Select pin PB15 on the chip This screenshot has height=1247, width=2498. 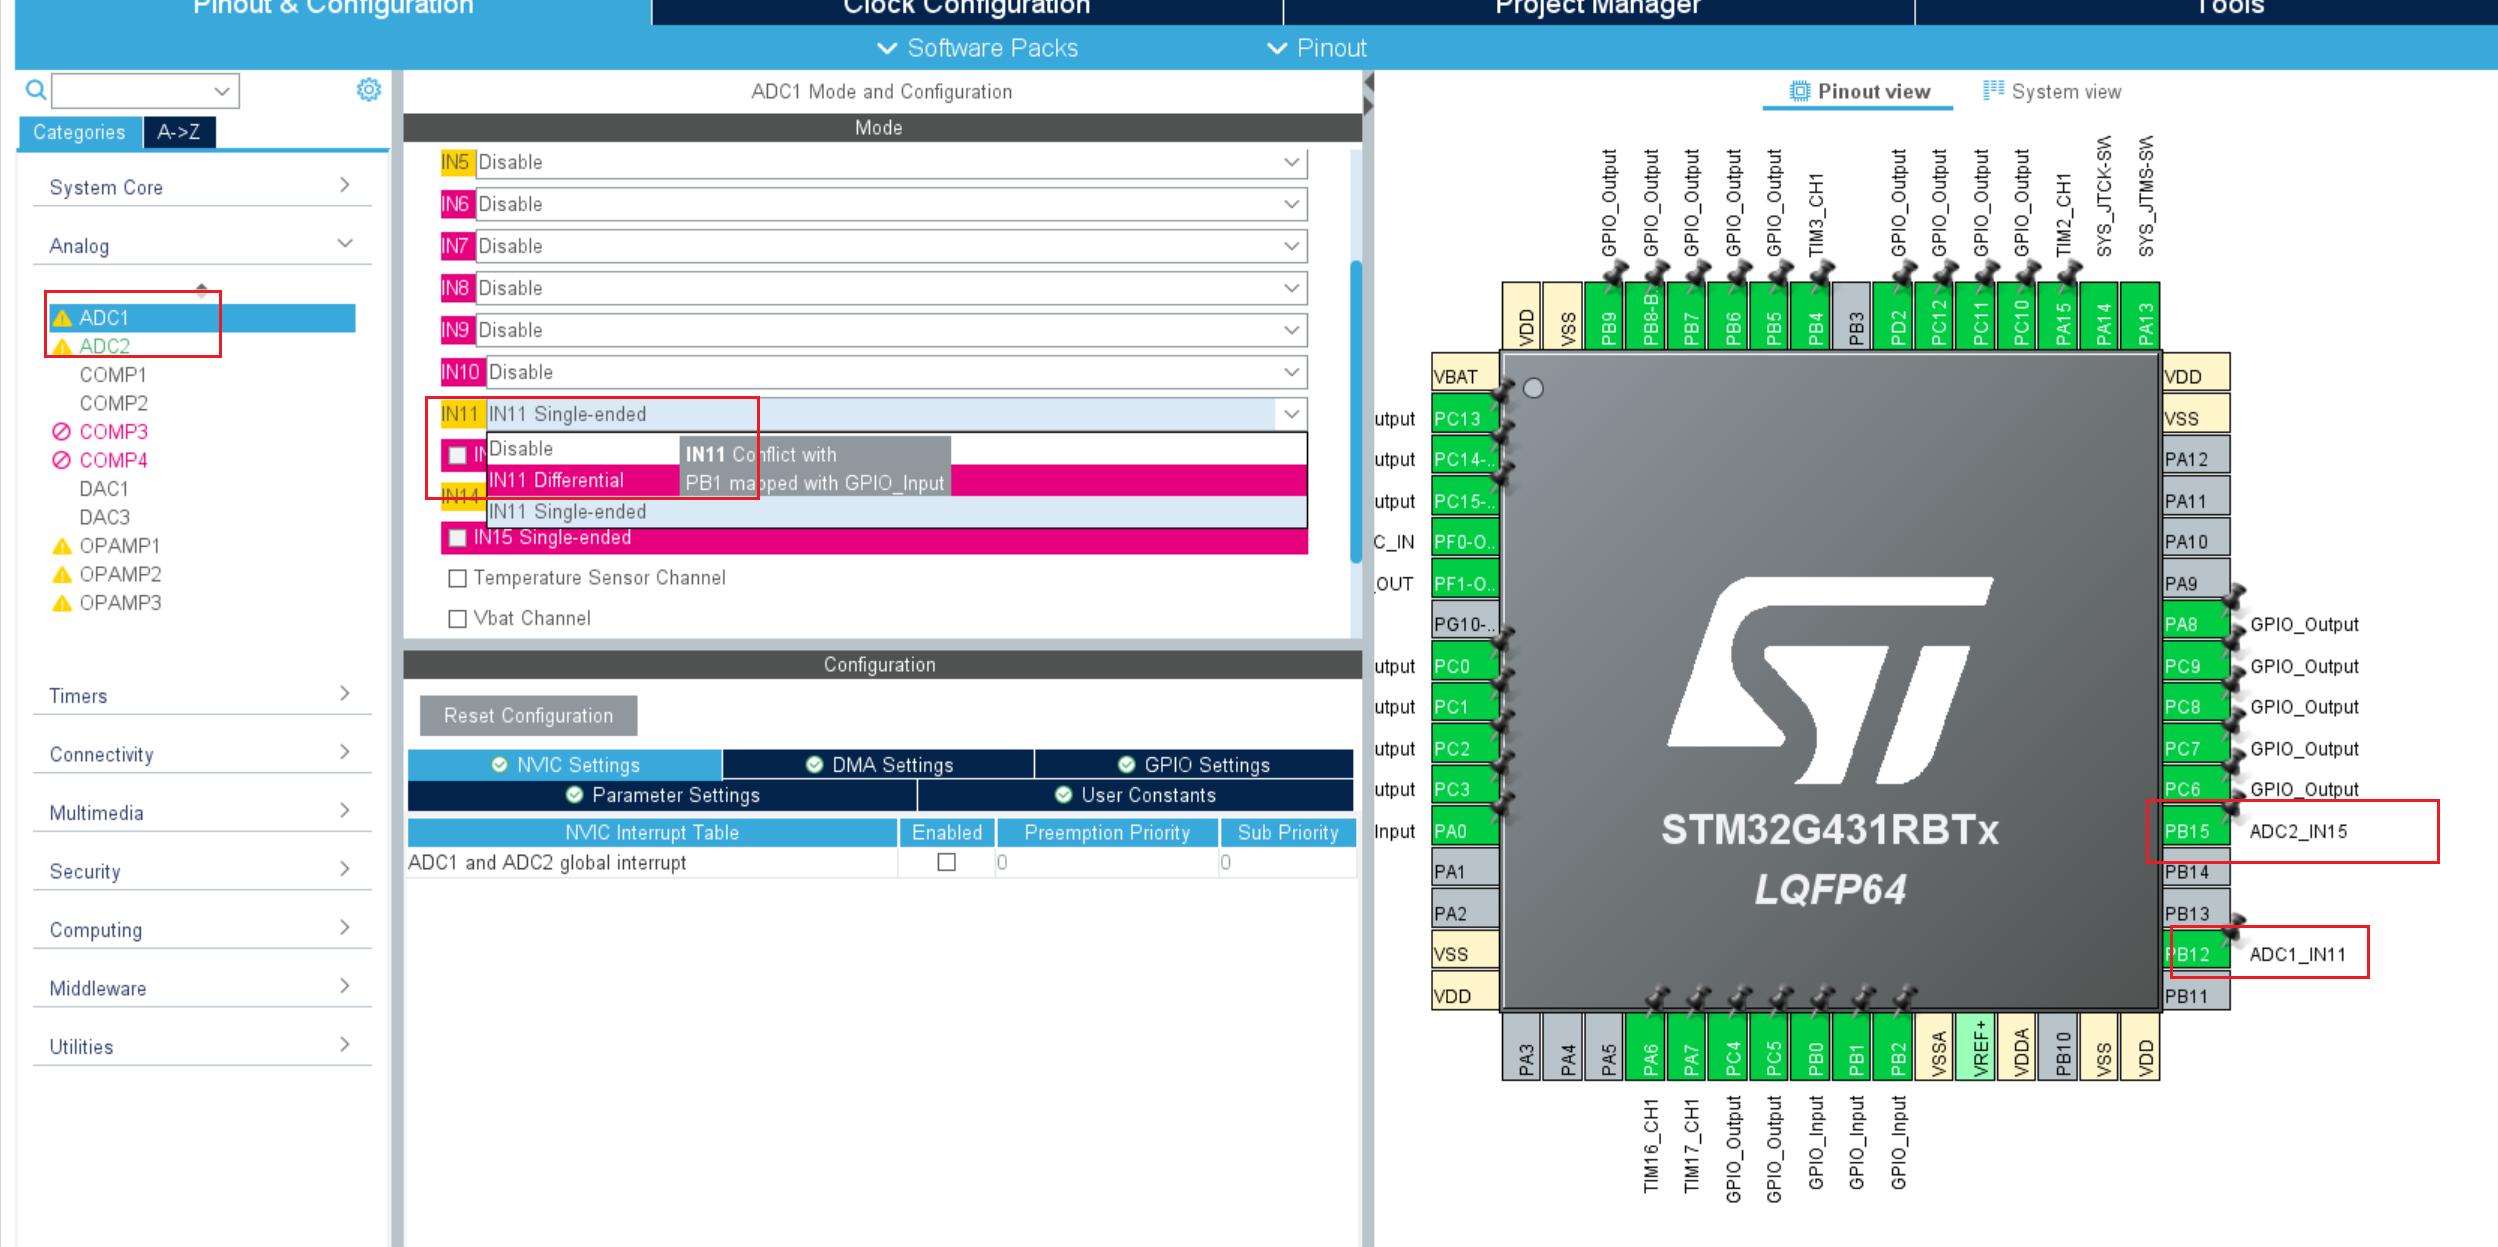pyautogui.click(x=2196, y=832)
